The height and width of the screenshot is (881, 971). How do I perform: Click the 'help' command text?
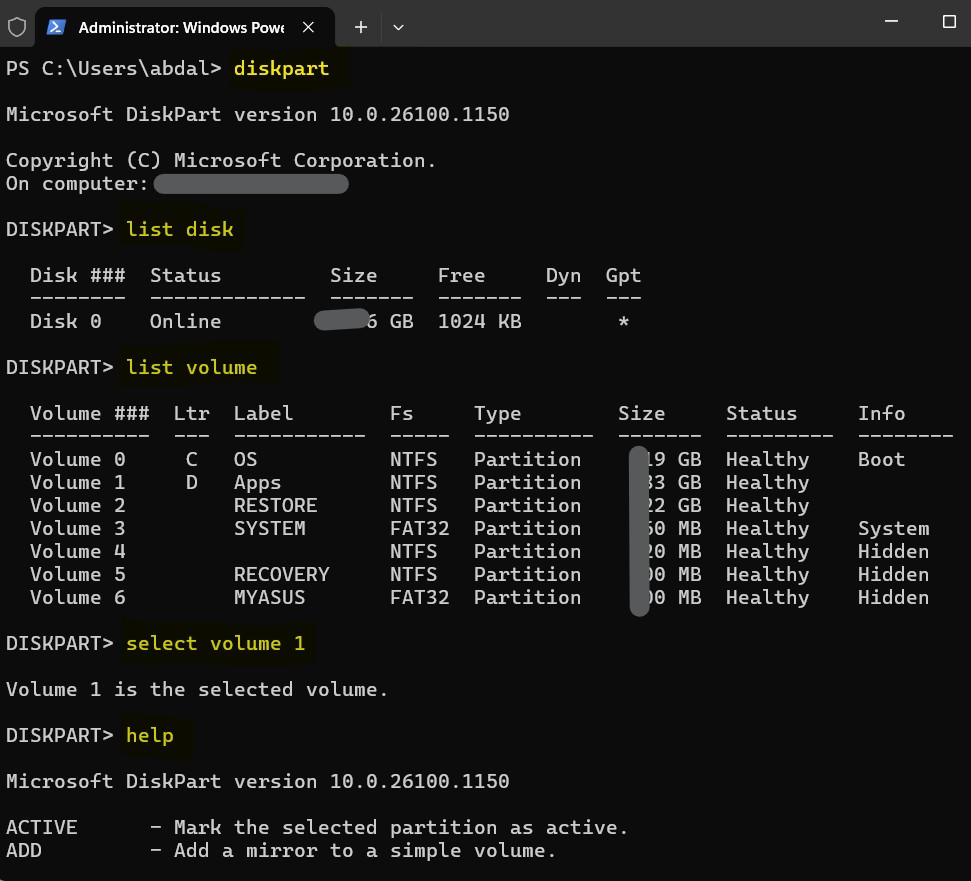click(x=150, y=735)
